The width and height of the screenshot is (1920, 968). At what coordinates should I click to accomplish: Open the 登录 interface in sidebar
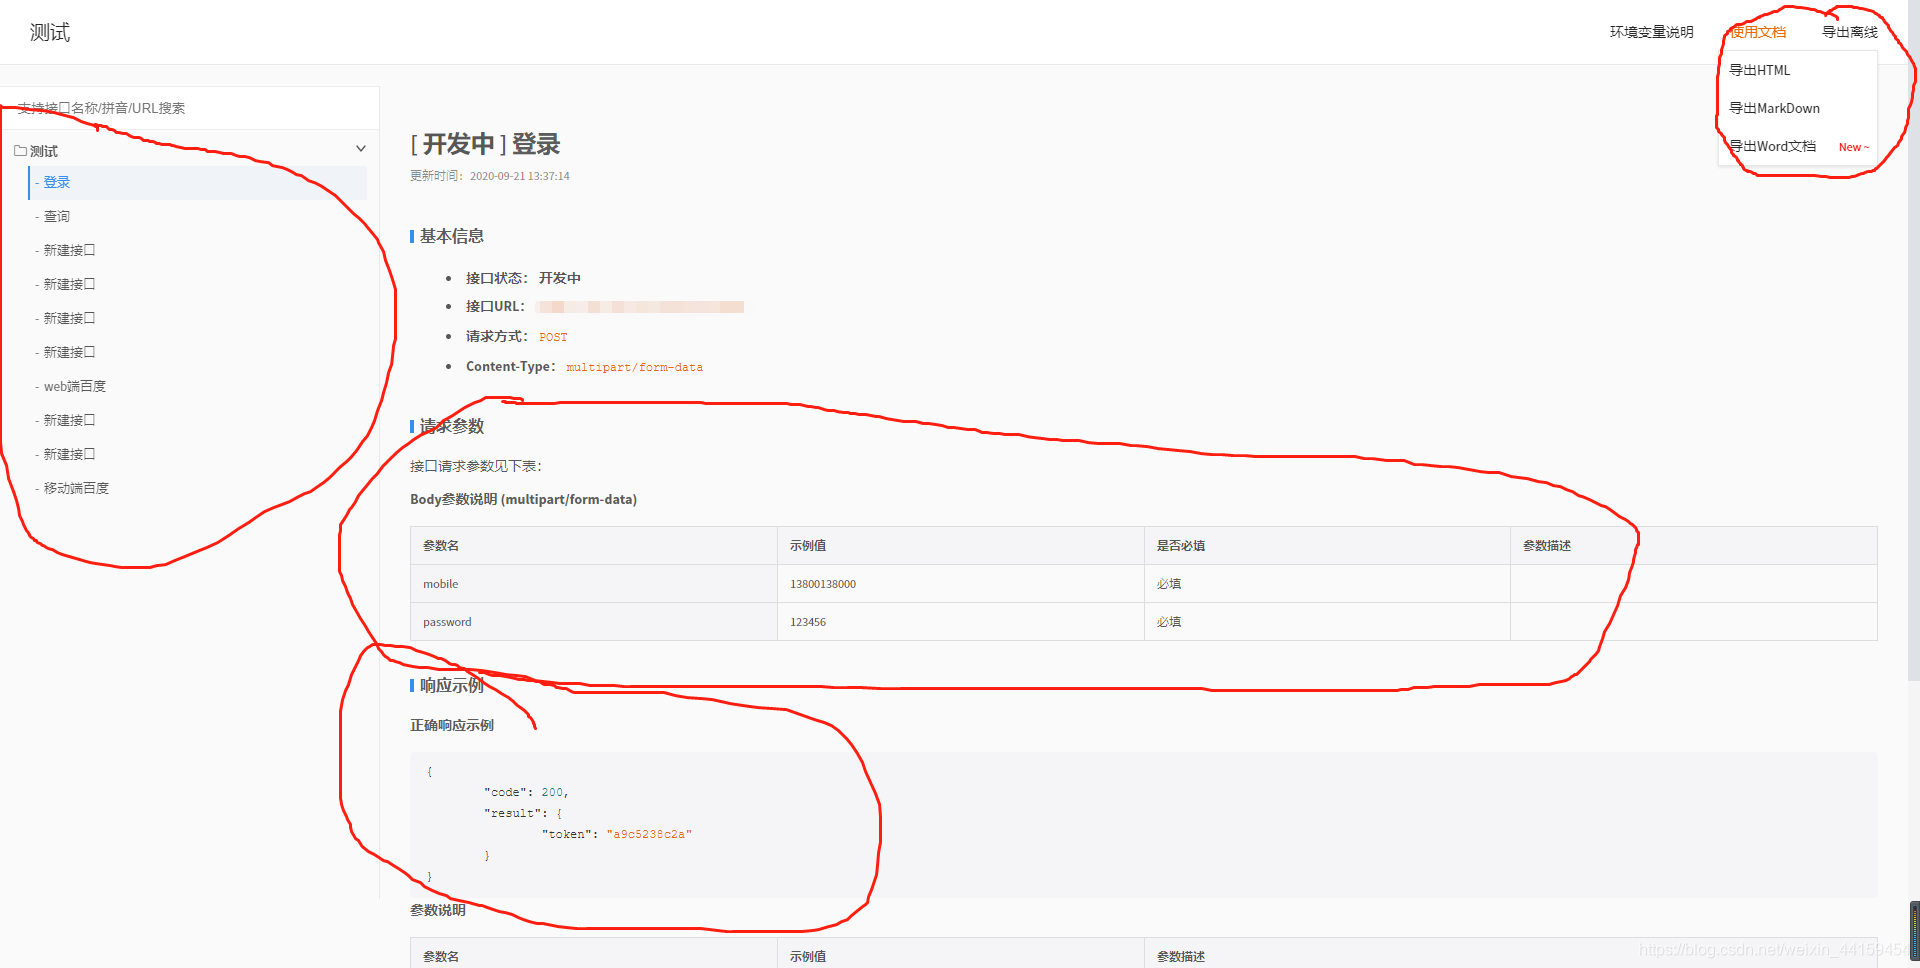click(x=198, y=183)
